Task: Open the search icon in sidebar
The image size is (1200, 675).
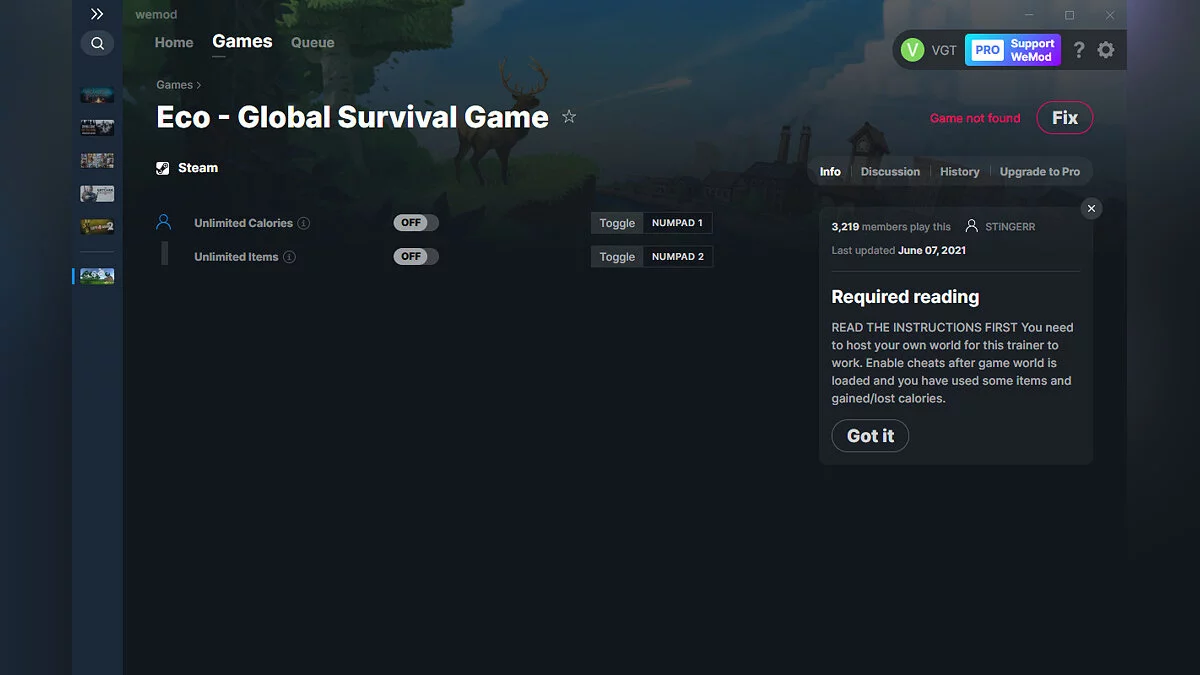Action: (x=97, y=43)
